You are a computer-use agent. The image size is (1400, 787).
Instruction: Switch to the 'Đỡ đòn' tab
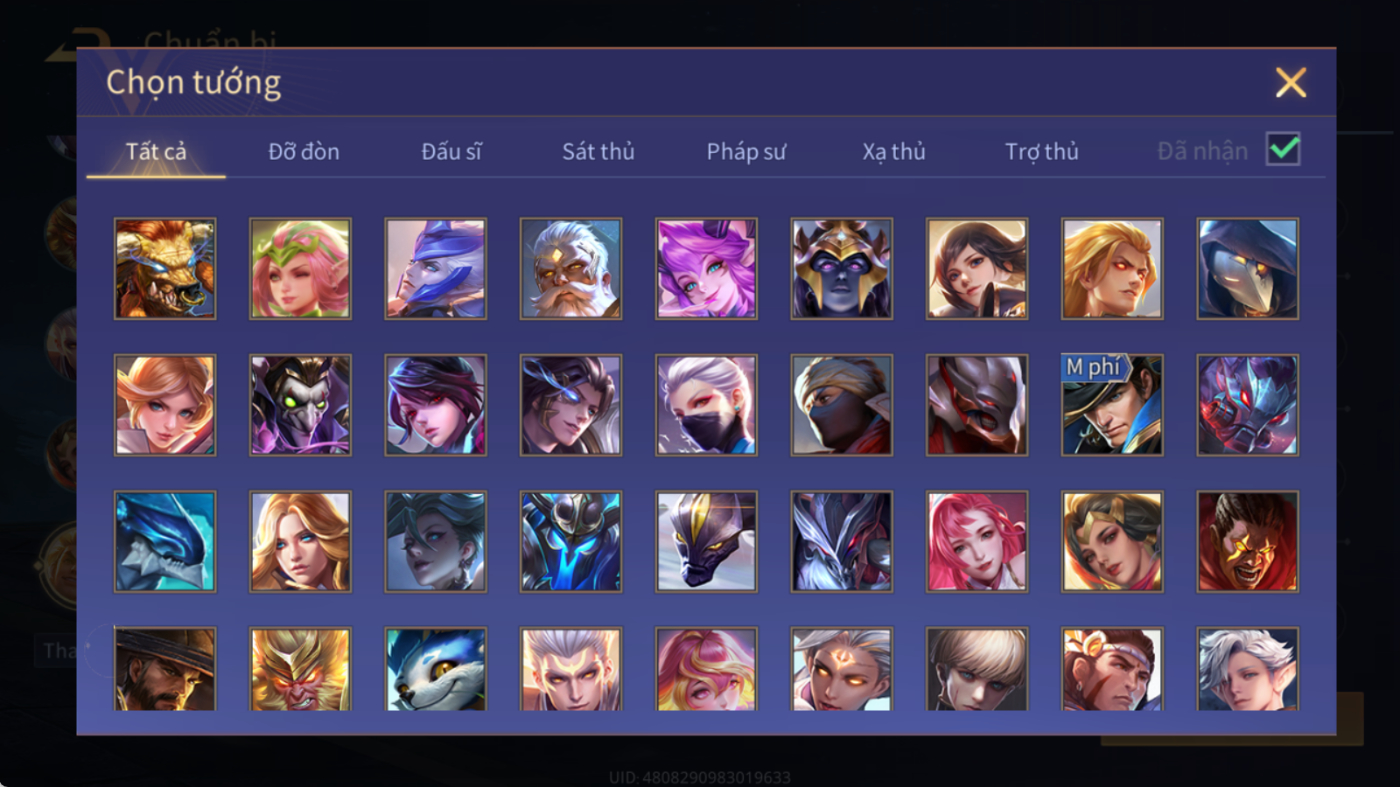click(x=304, y=151)
